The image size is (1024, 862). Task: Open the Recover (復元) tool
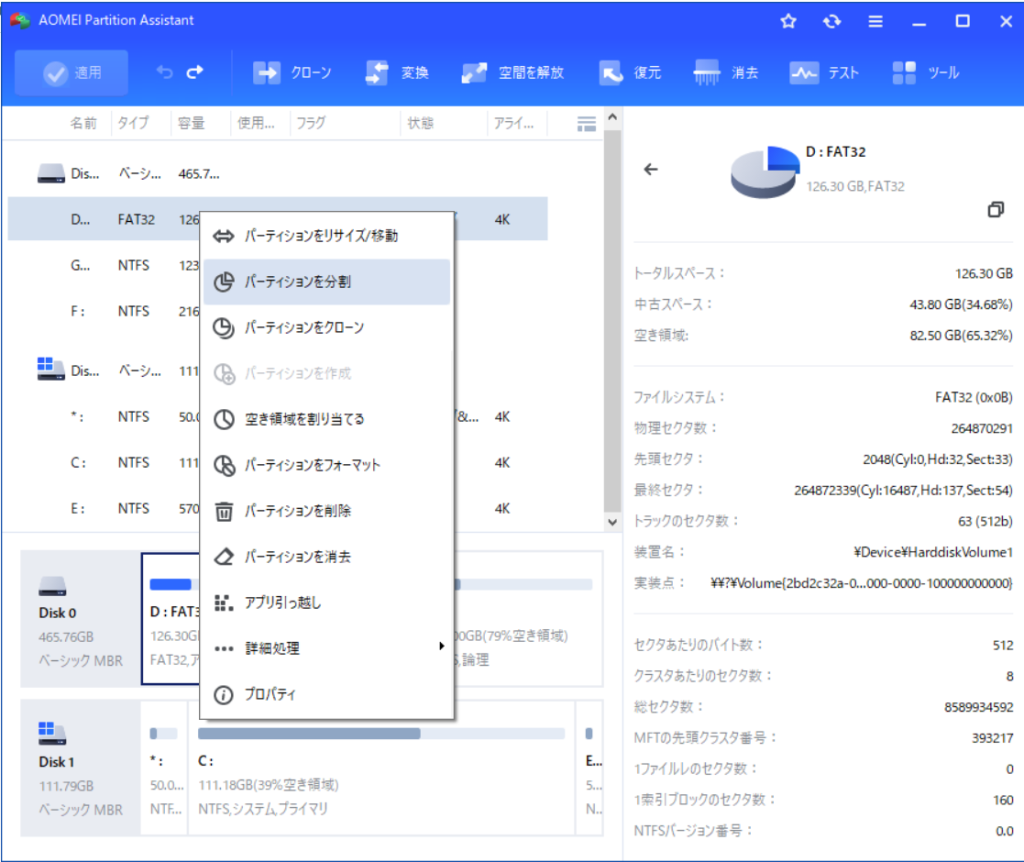pyautogui.click(x=611, y=73)
